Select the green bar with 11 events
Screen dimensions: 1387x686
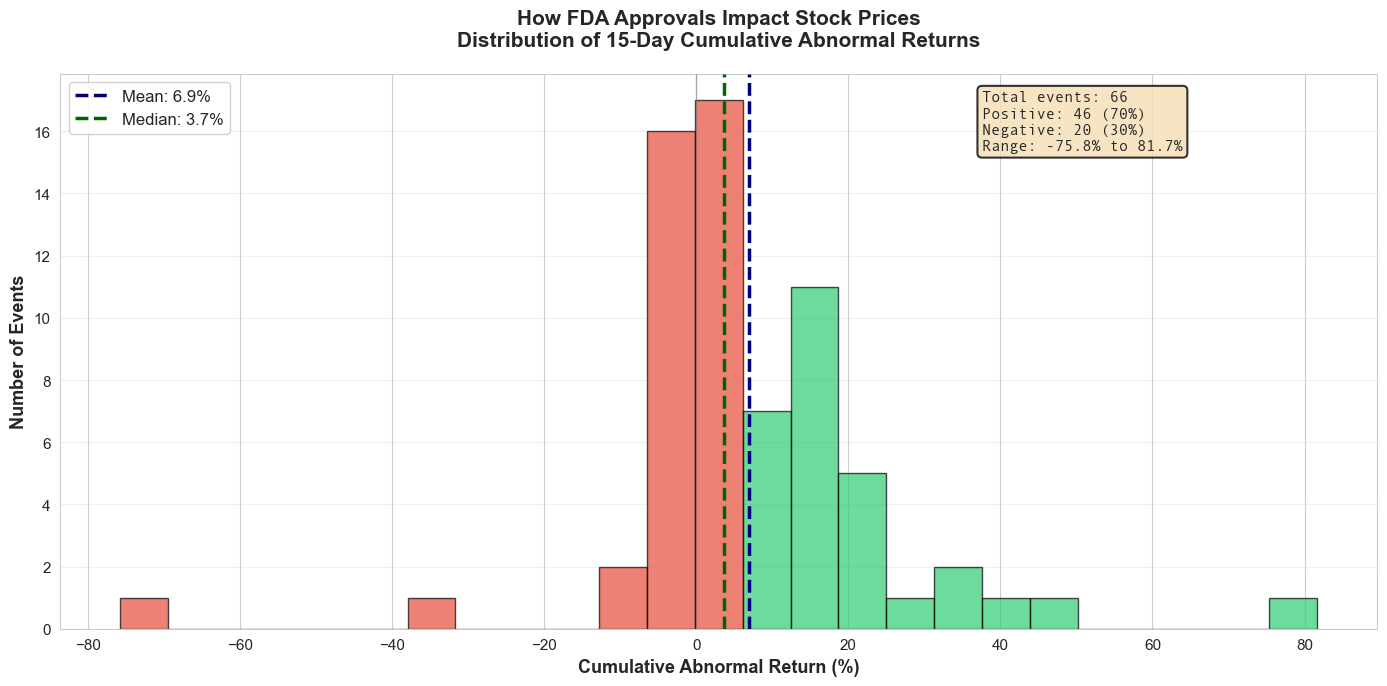pyautogui.click(x=814, y=458)
